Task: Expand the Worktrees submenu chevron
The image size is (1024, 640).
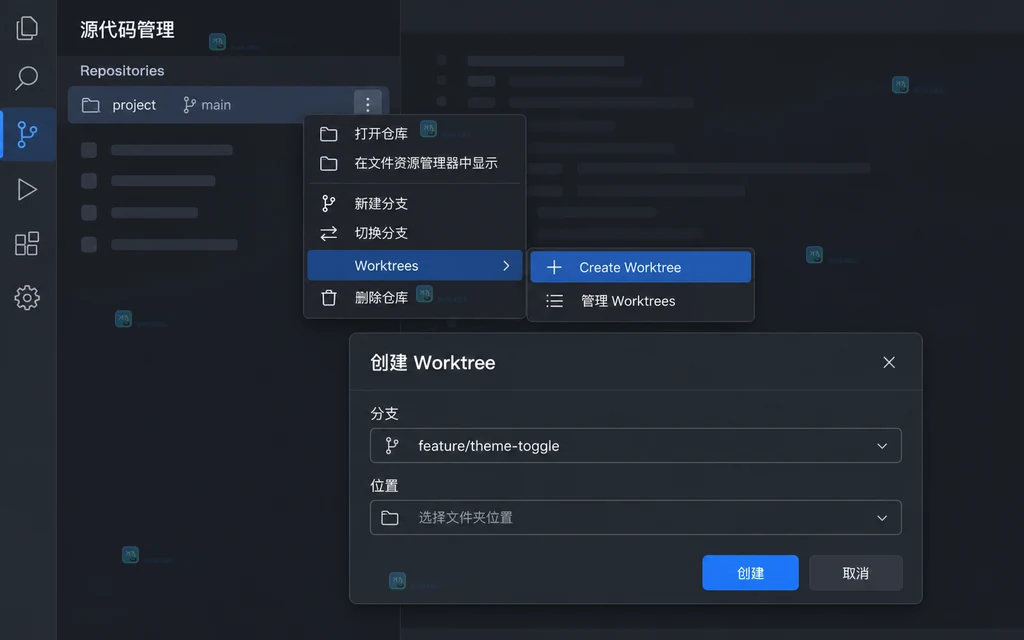Action: pyautogui.click(x=506, y=266)
